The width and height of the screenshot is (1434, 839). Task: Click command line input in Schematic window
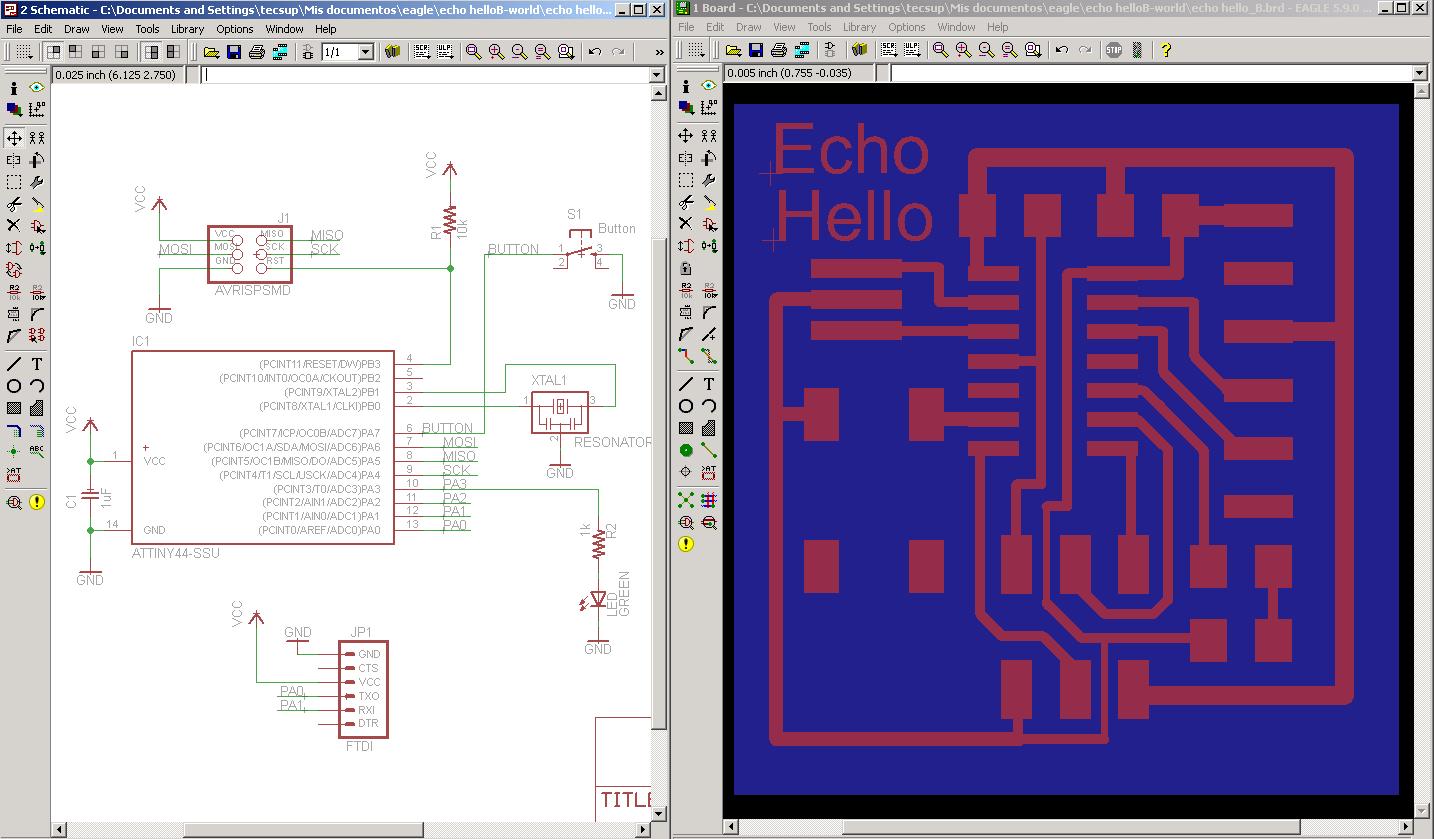[426, 75]
